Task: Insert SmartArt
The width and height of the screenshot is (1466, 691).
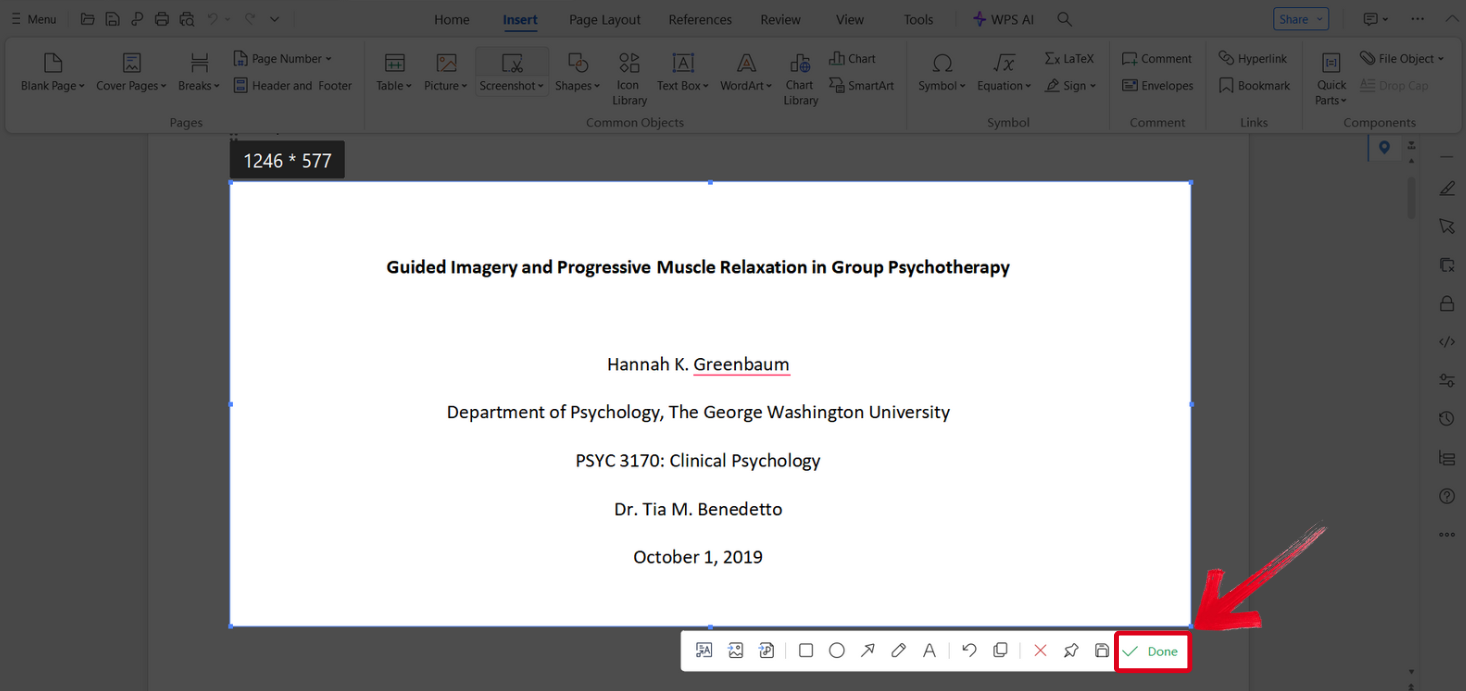Action: pos(862,86)
